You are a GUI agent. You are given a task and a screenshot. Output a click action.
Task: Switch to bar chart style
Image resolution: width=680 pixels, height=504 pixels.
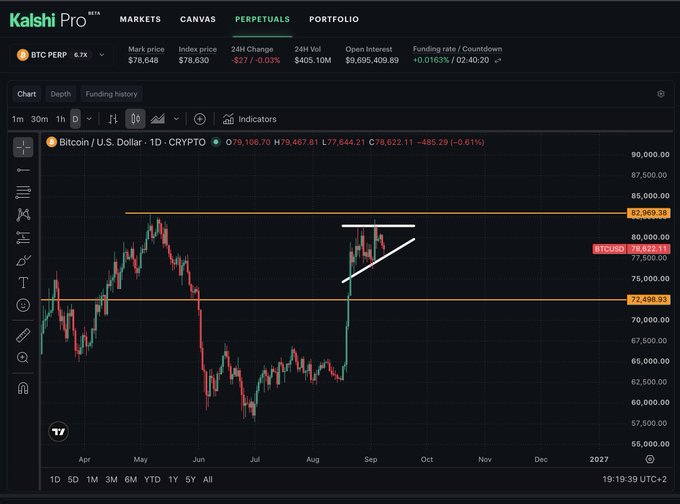[113, 119]
